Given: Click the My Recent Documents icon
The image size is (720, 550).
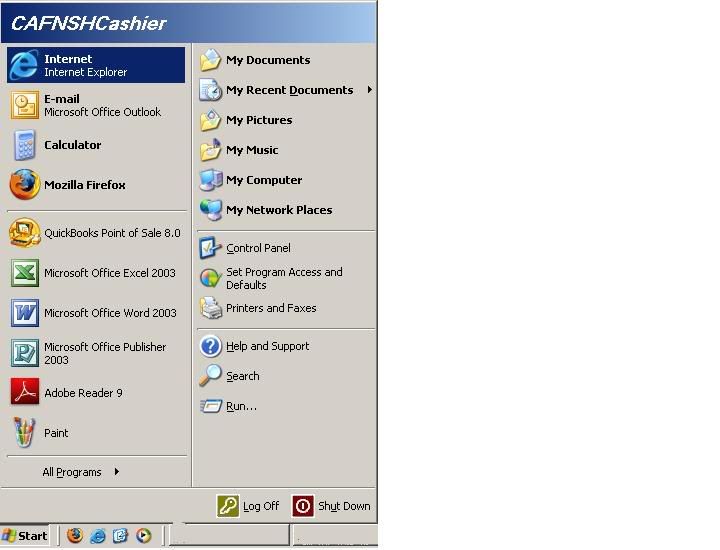Looking at the screenshot, I should (211, 90).
